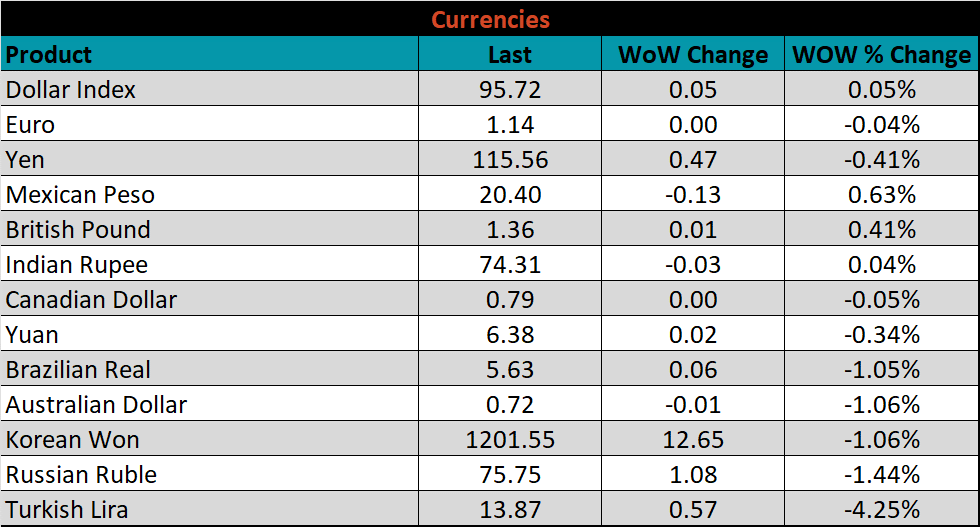The width and height of the screenshot is (980, 527).
Task: Select the Last column header
Action: pyautogui.click(x=510, y=55)
